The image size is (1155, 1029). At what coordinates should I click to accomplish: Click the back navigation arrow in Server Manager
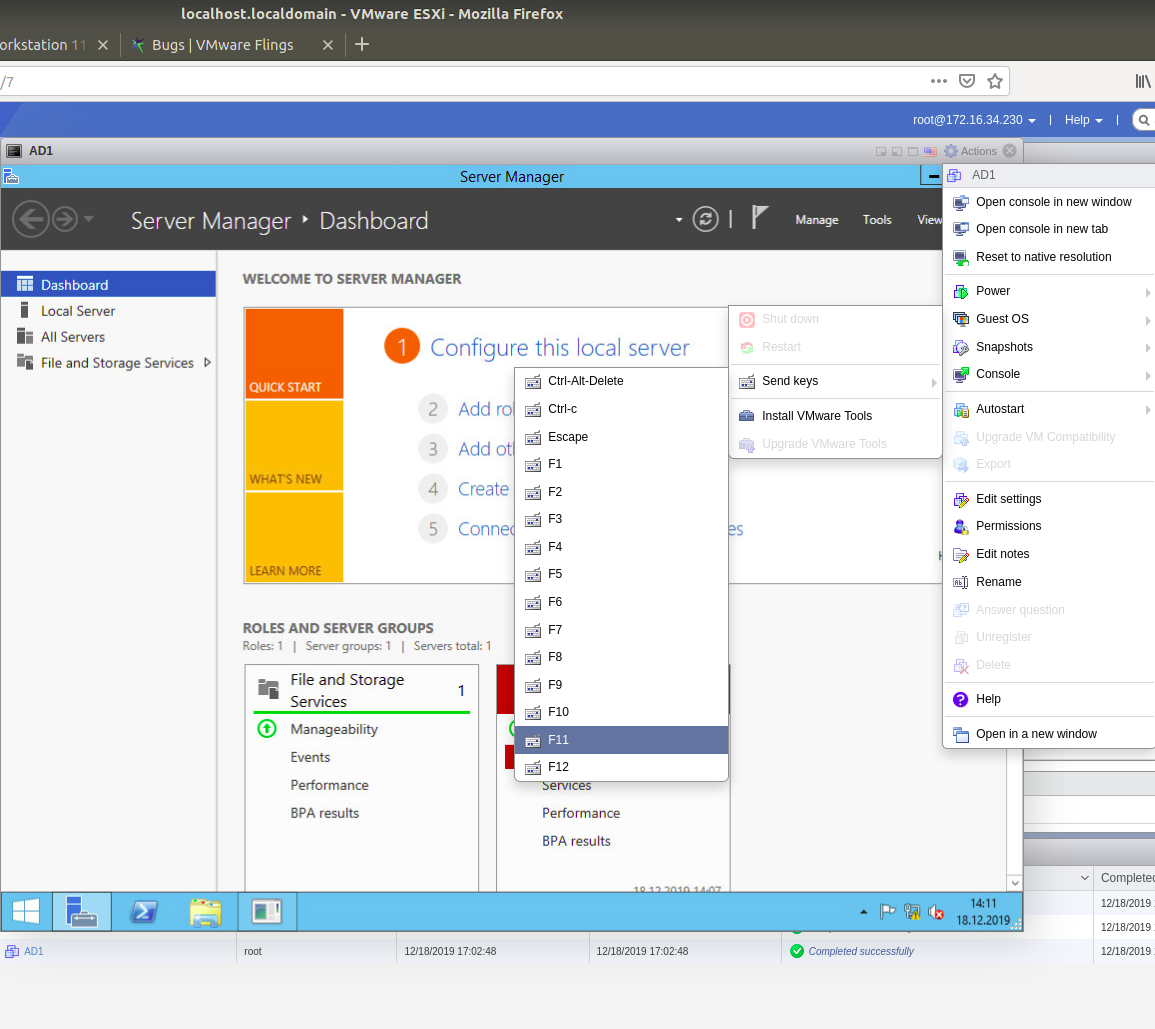coord(31,218)
